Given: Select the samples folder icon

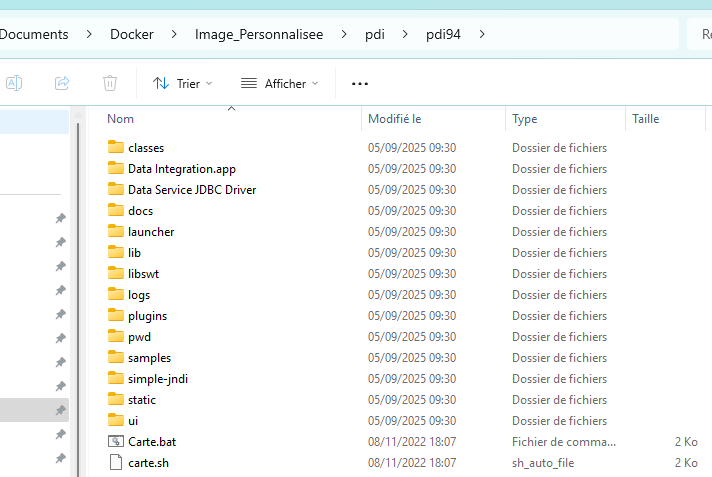Looking at the screenshot, I should 116,357.
